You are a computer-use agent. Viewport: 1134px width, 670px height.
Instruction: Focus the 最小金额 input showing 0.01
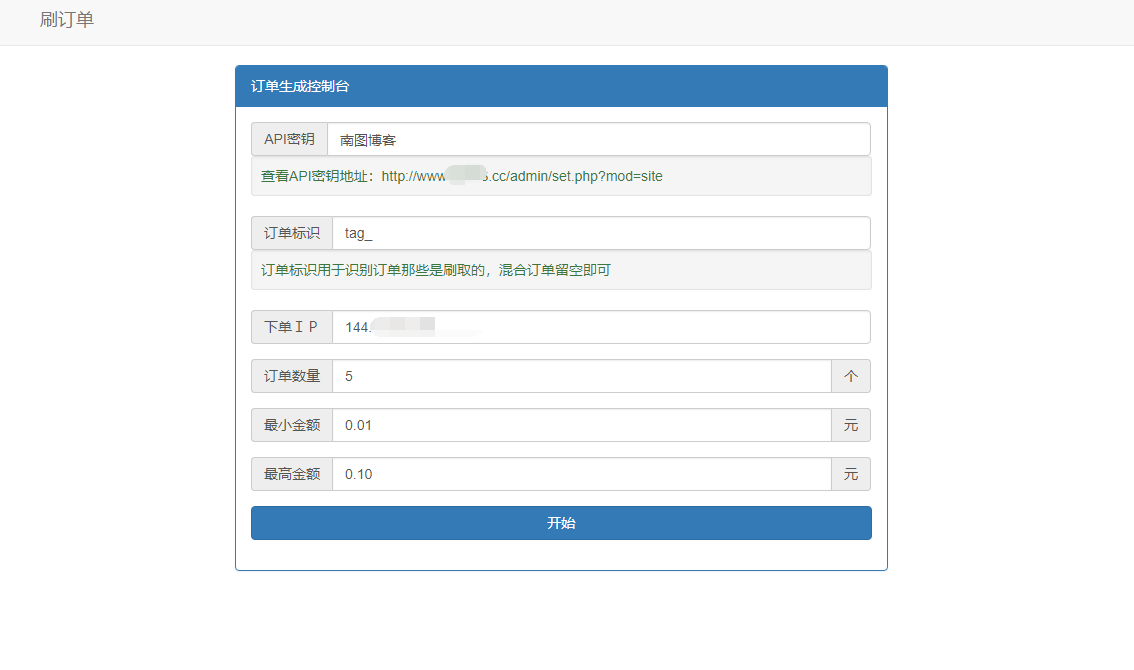(x=581, y=425)
